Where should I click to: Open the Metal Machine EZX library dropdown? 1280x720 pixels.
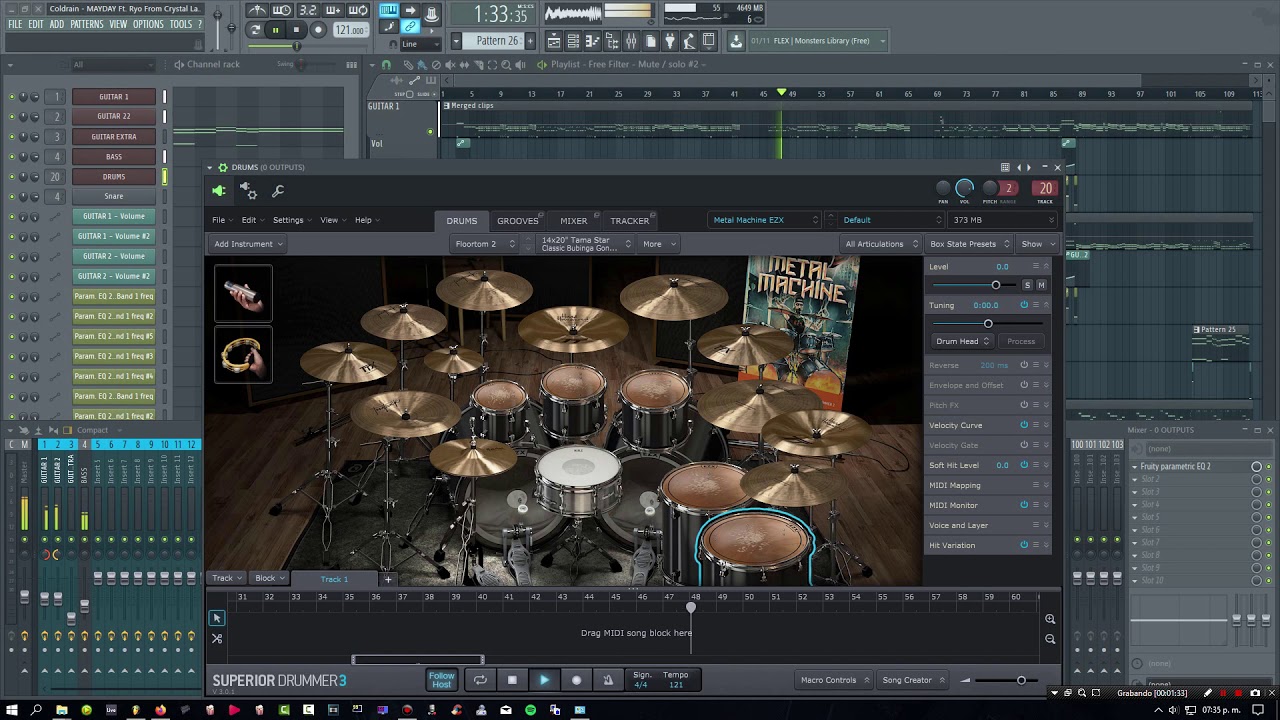tap(765, 220)
